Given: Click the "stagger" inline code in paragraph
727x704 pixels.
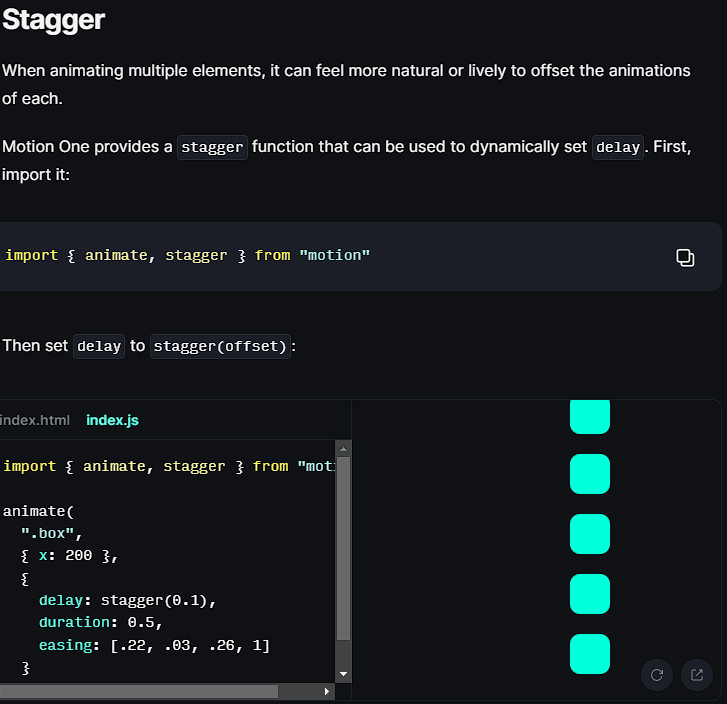Looking at the screenshot, I should pyautogui.click(x=212, y=147).
